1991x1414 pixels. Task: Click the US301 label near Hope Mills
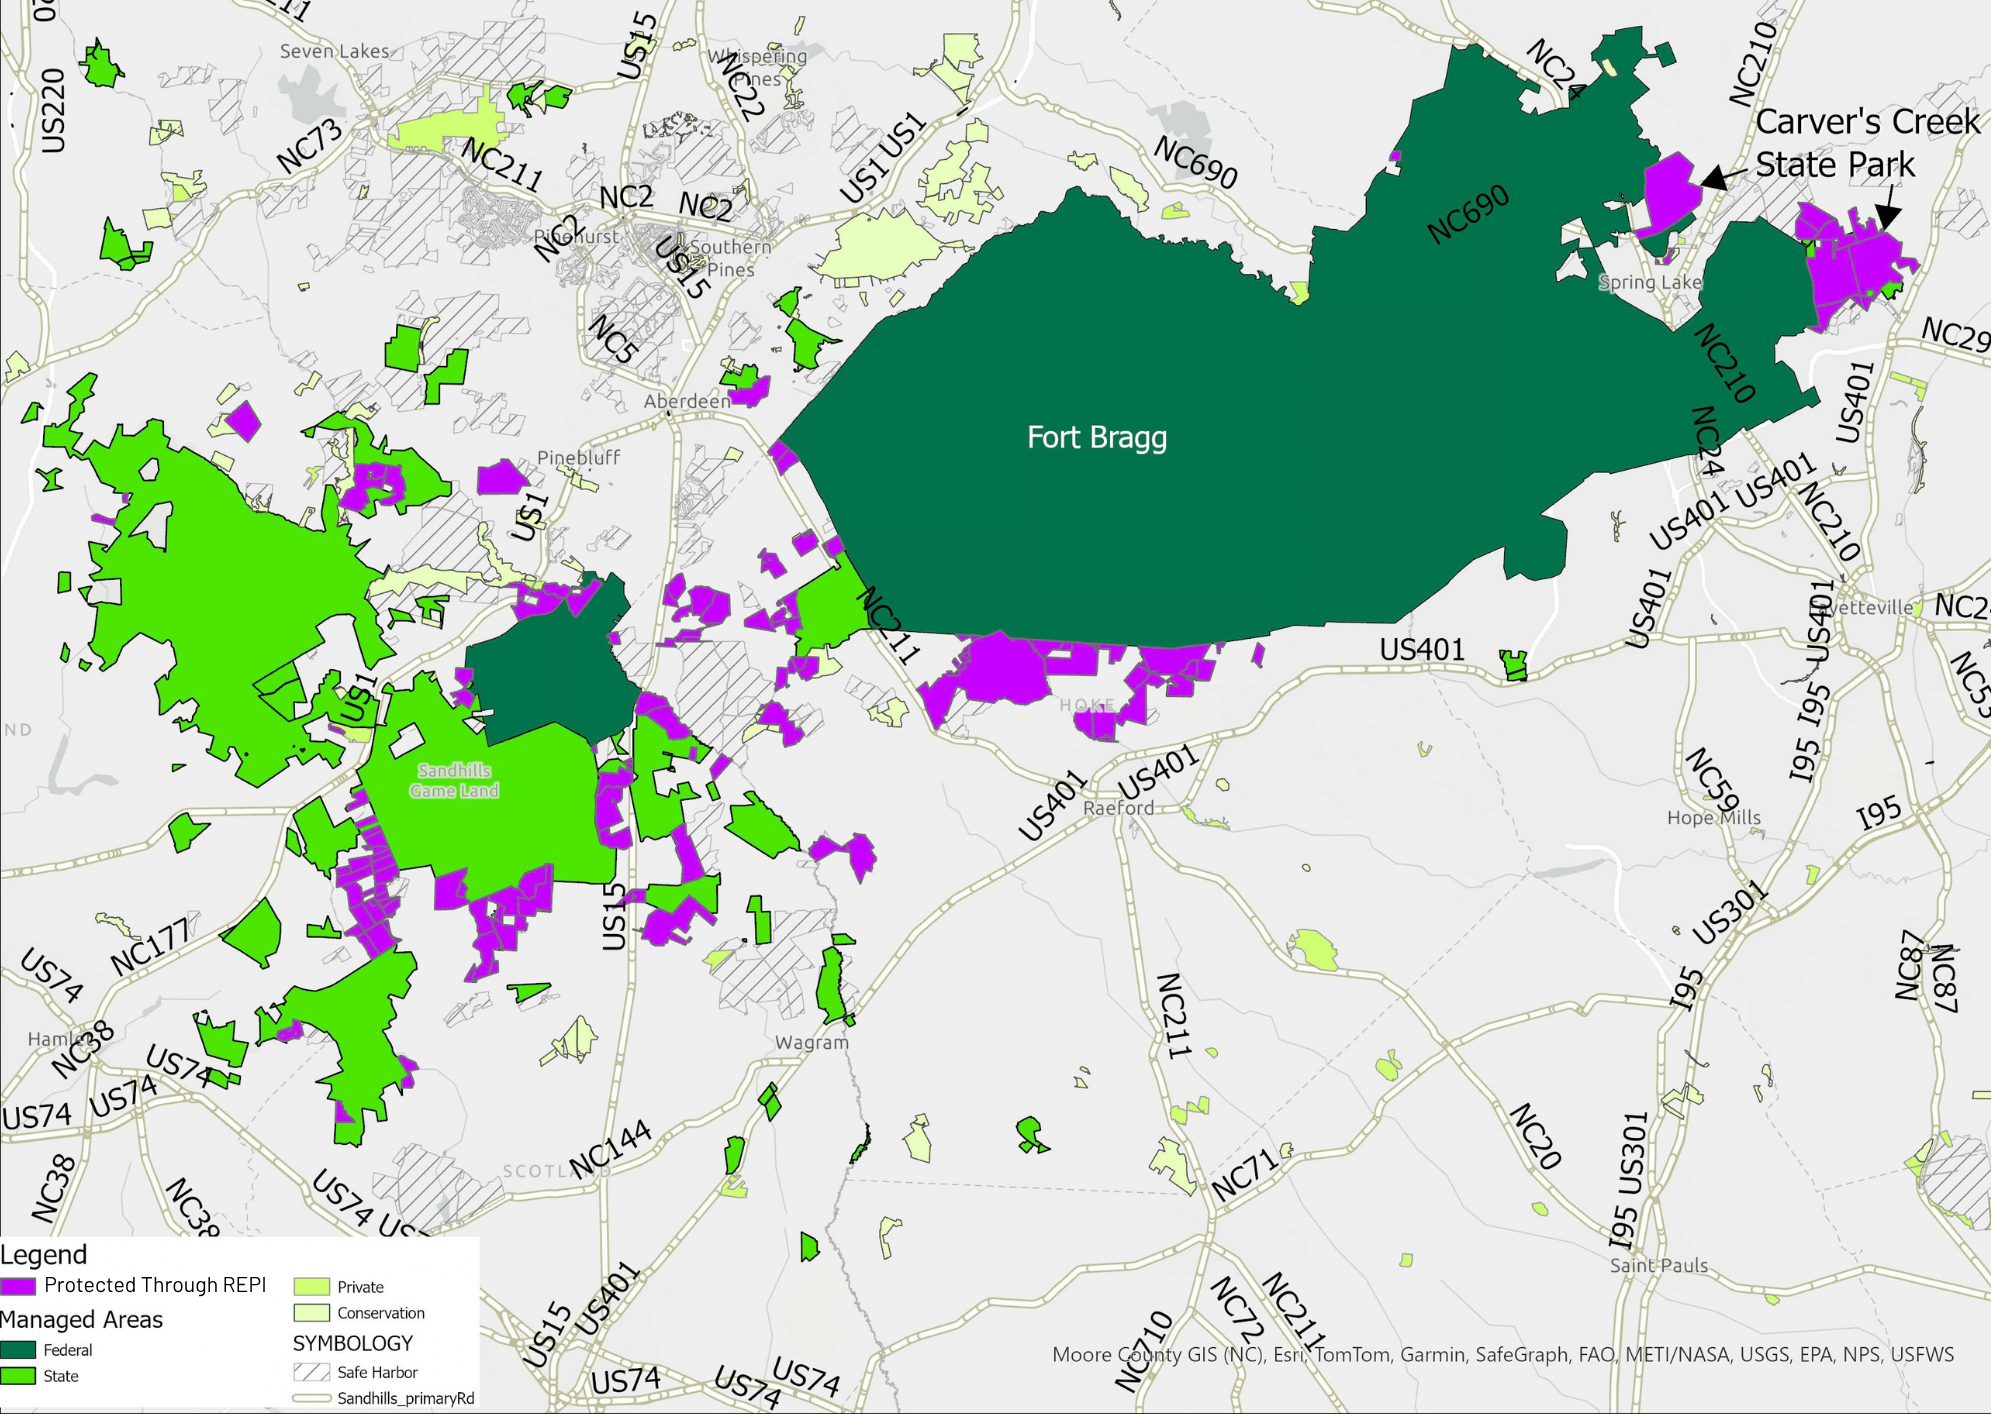1730,913
